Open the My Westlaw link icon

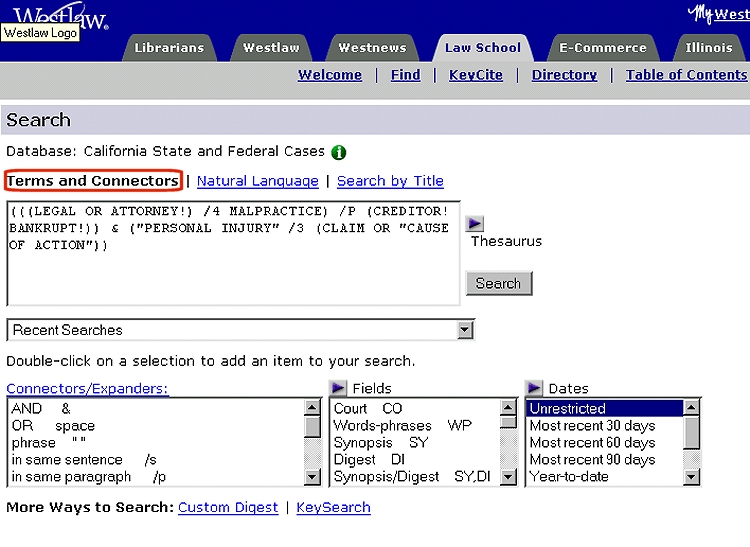coord(718,13)
